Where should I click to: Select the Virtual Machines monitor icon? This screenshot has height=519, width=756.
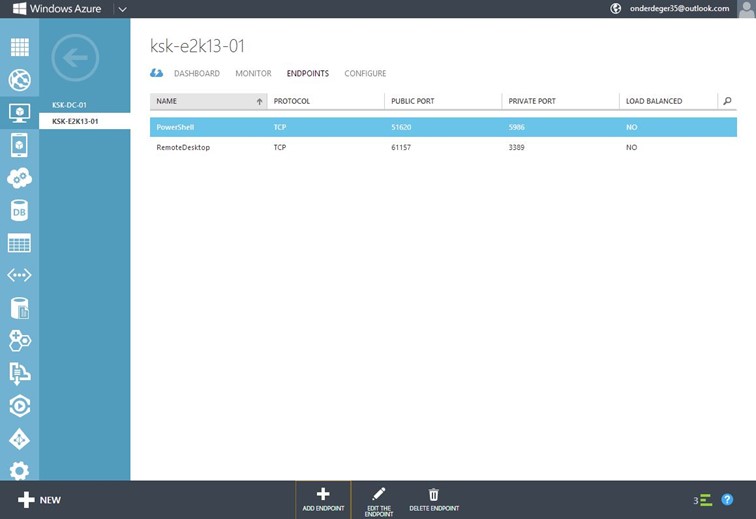point(19,113)
